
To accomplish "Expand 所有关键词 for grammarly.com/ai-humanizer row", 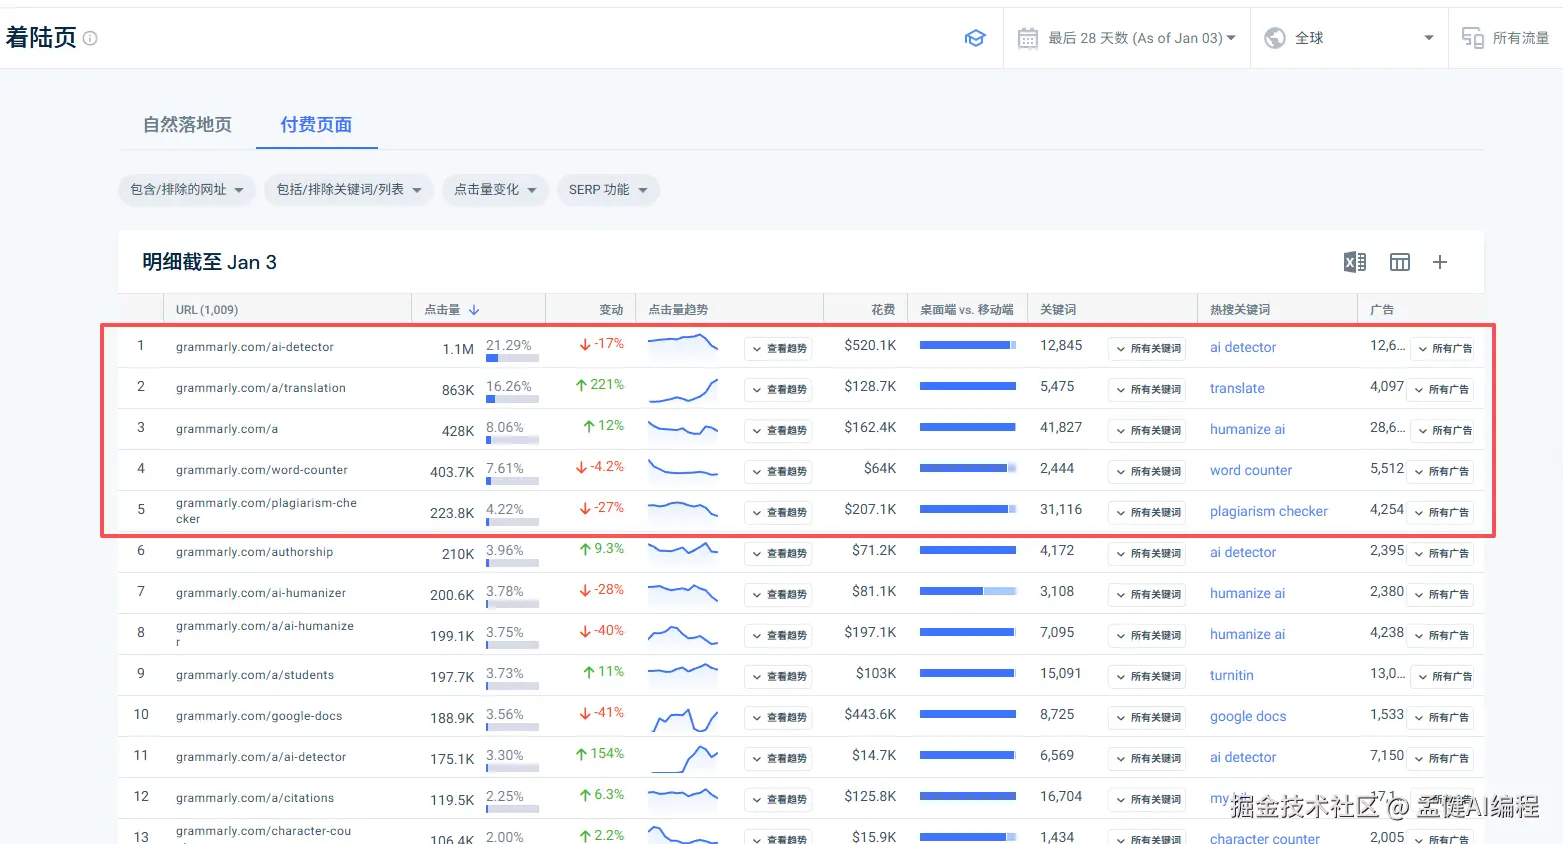I will [x=1147, y=594].
